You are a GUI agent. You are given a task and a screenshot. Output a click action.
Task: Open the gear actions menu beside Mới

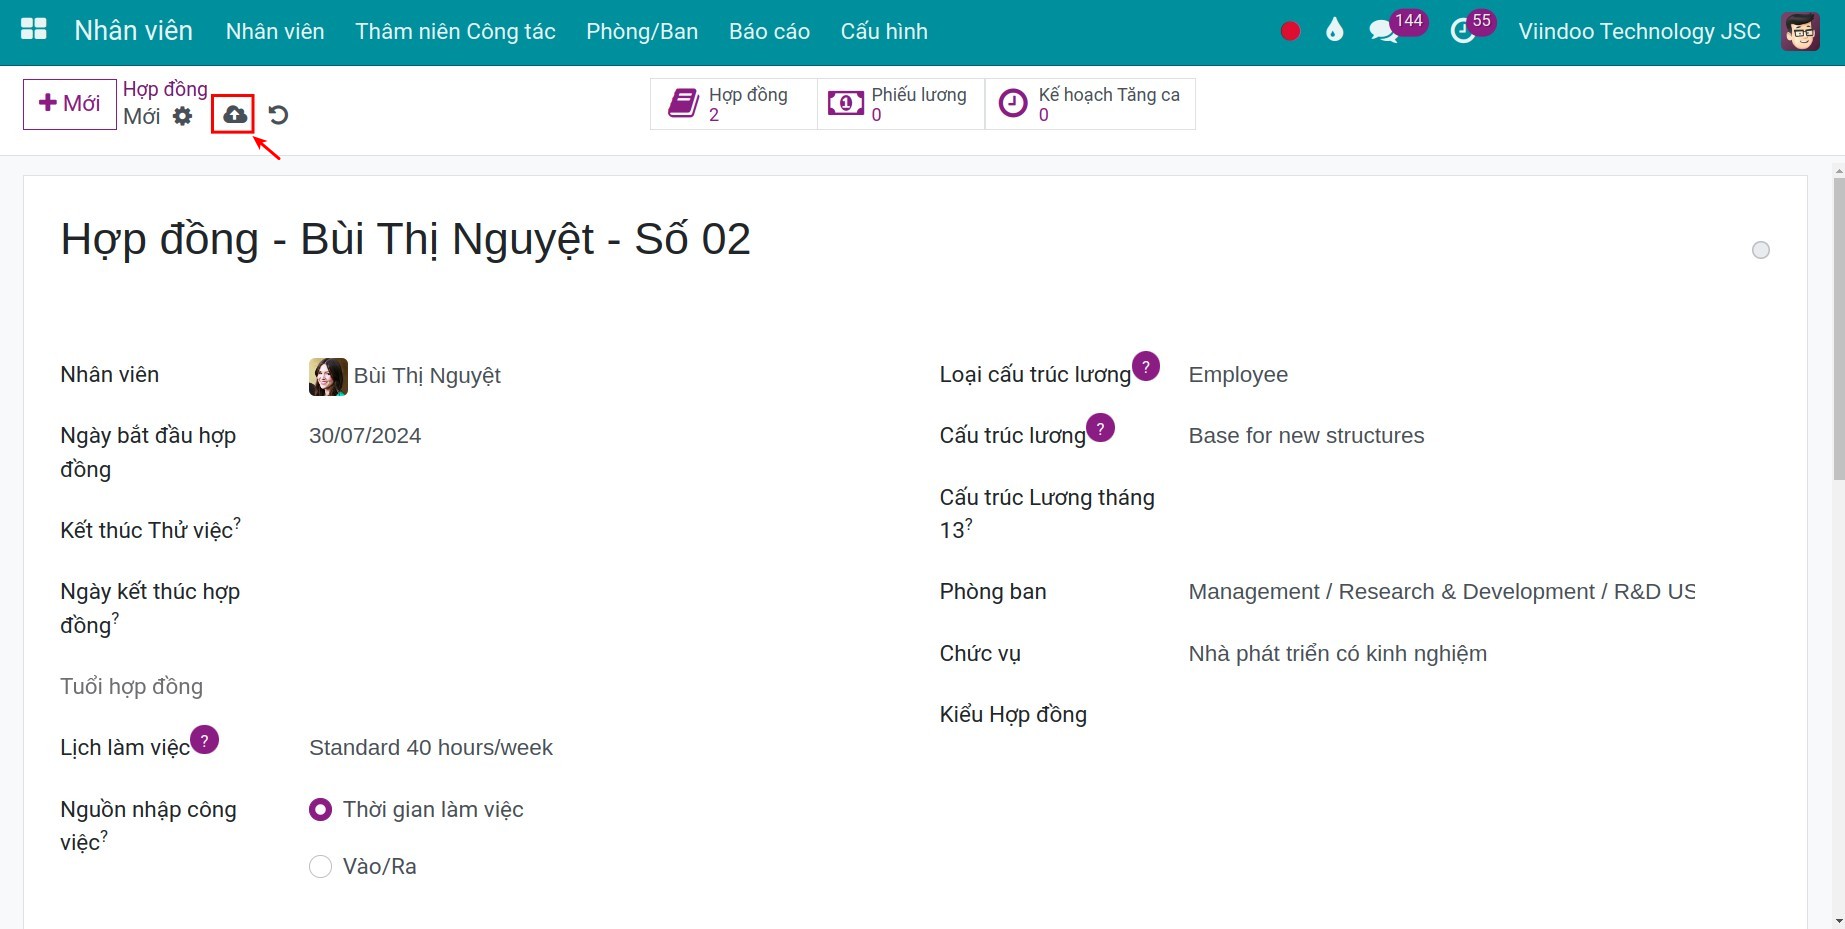click(182, 116)
